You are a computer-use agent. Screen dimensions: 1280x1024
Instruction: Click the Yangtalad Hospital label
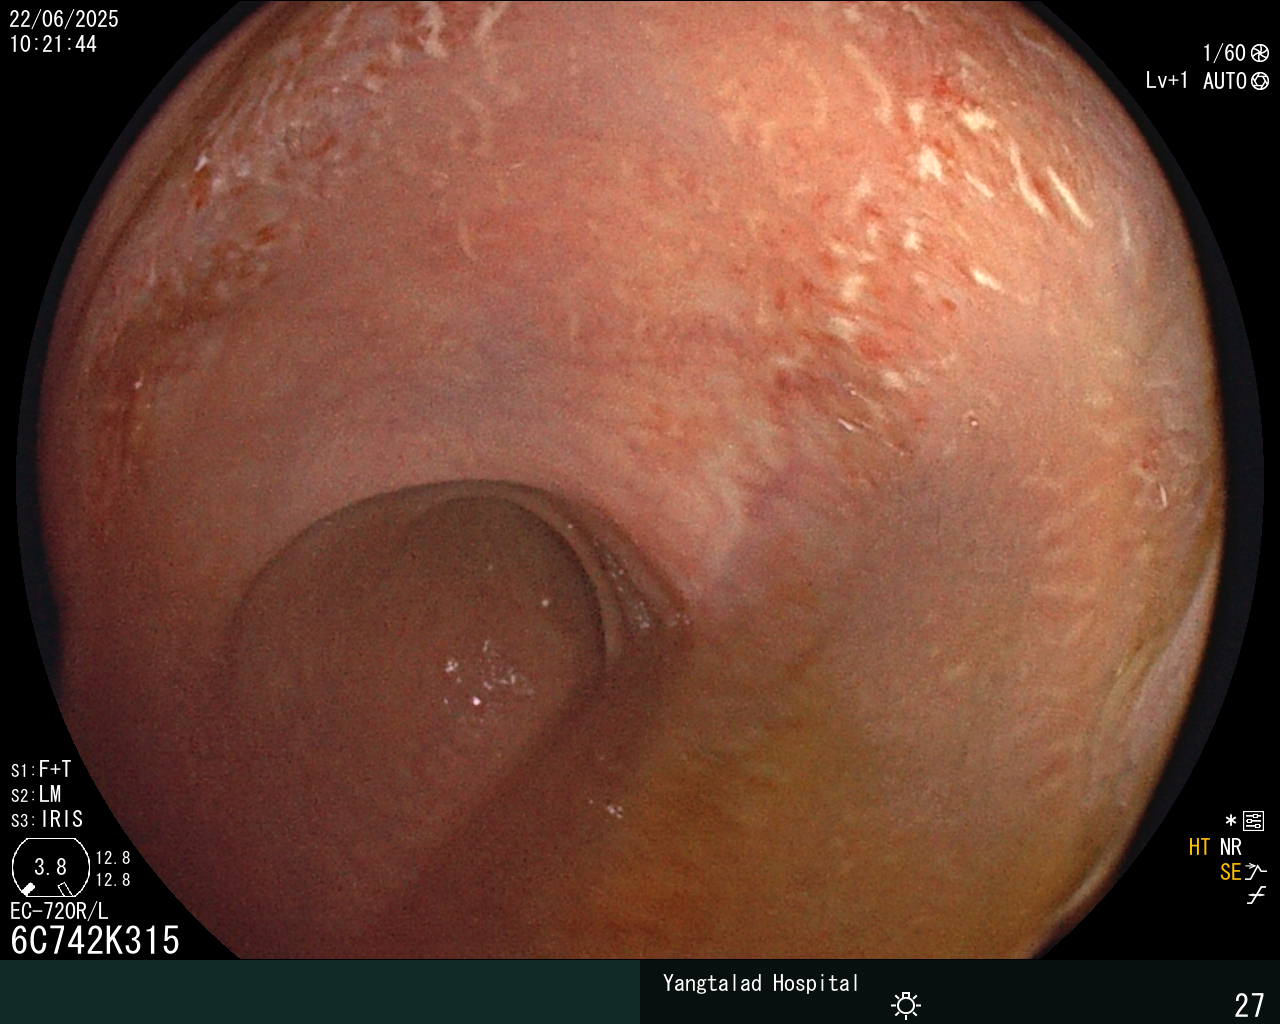[x=761, y=983]
